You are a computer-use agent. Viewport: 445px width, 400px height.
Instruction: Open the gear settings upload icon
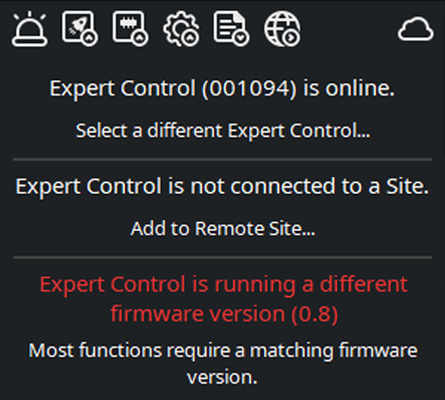pyautogui.click(x=181, y=29)
